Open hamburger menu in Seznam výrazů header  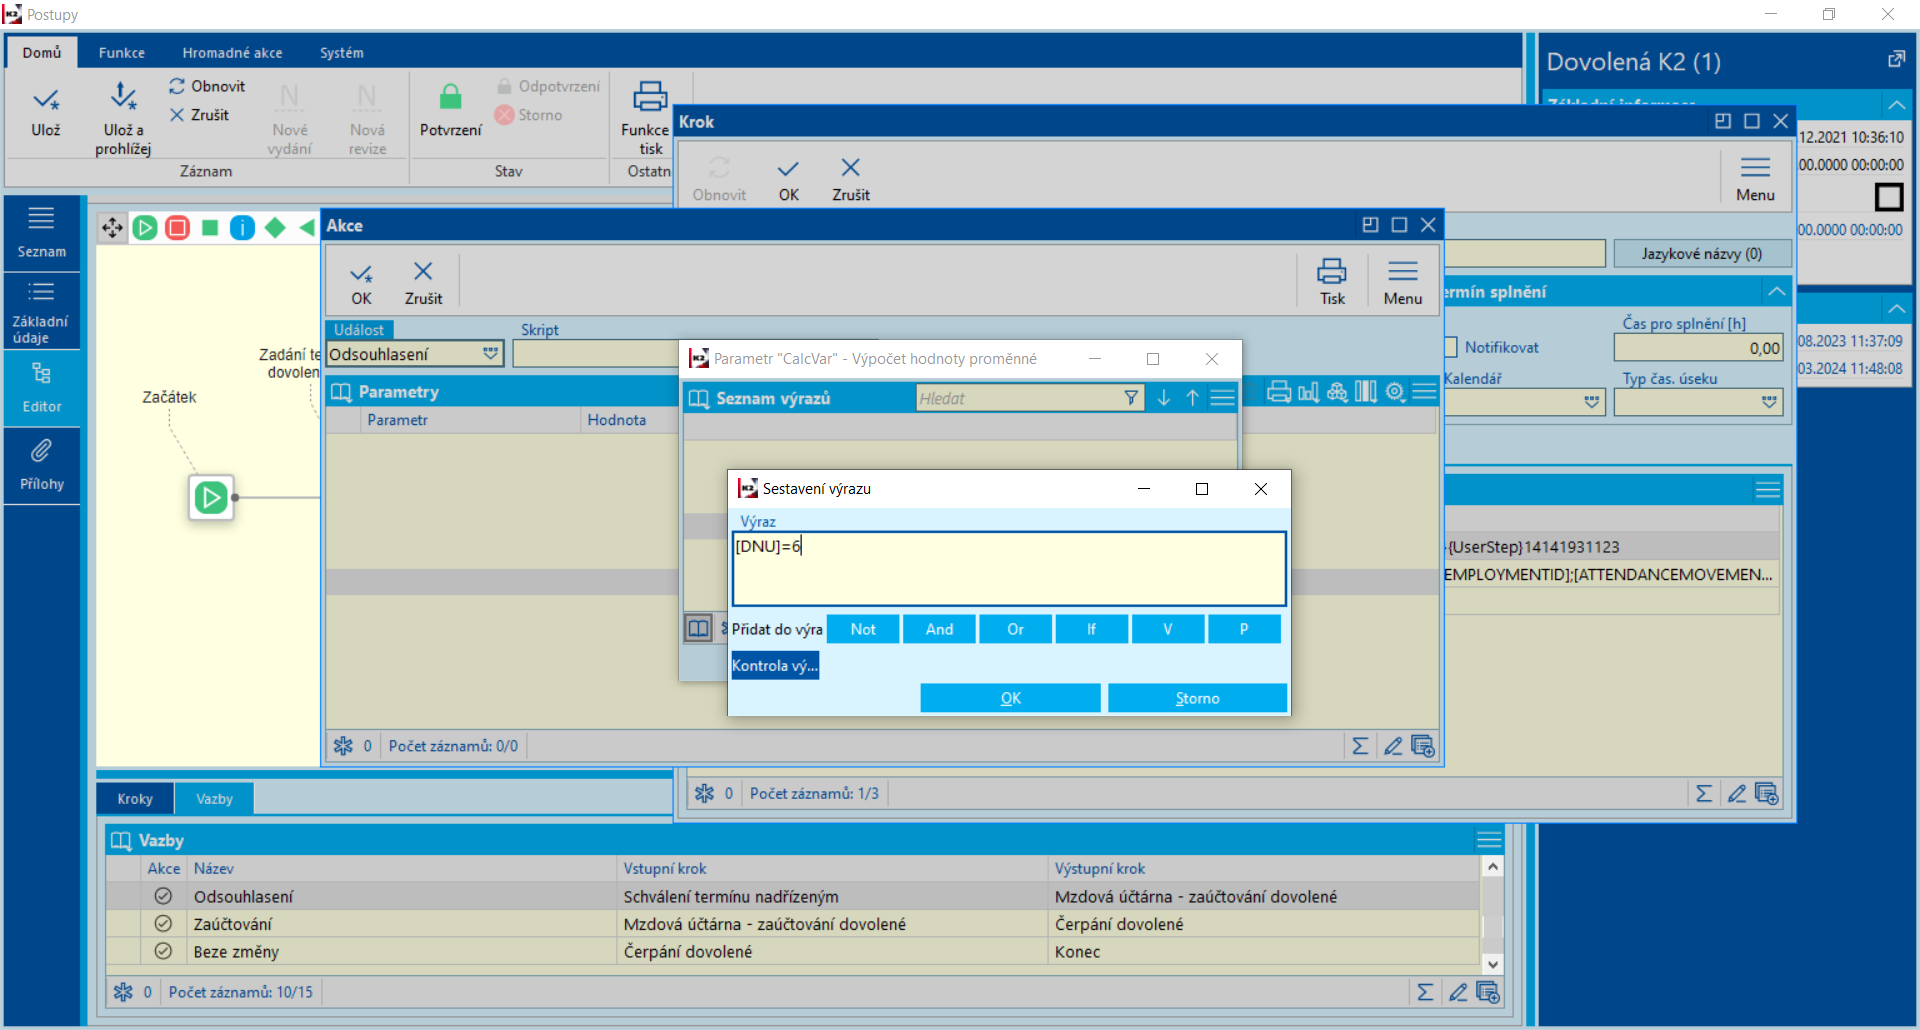(1222, 398)
